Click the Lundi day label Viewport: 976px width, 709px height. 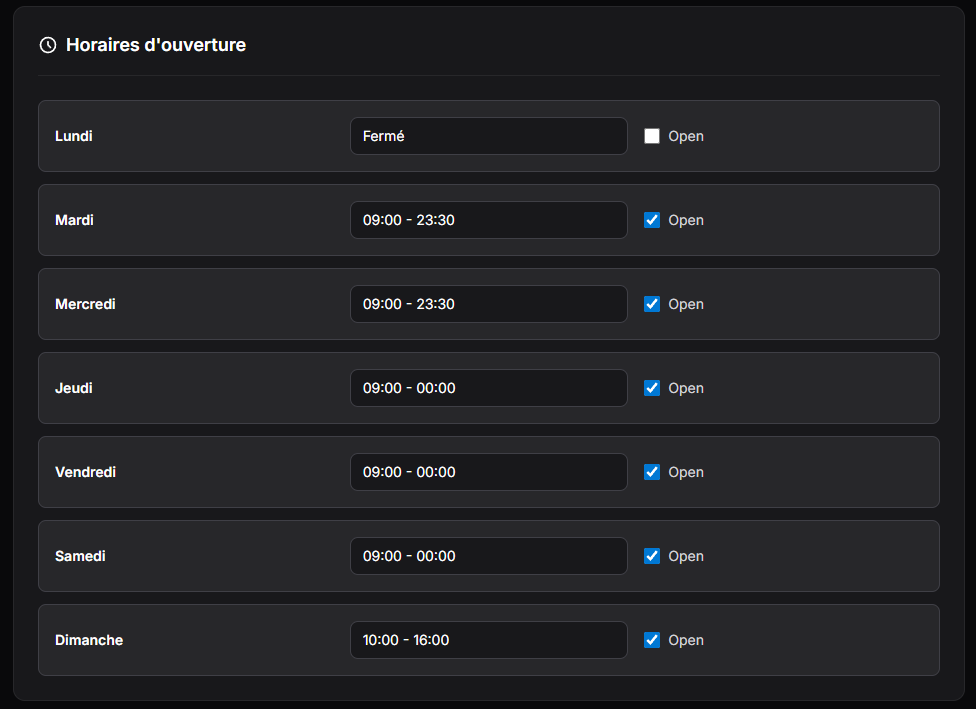tap(74, 136)
